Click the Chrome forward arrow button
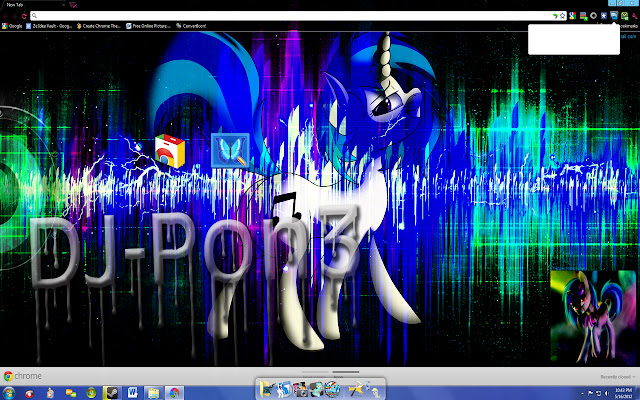640x400 pixels. (15, 16)
